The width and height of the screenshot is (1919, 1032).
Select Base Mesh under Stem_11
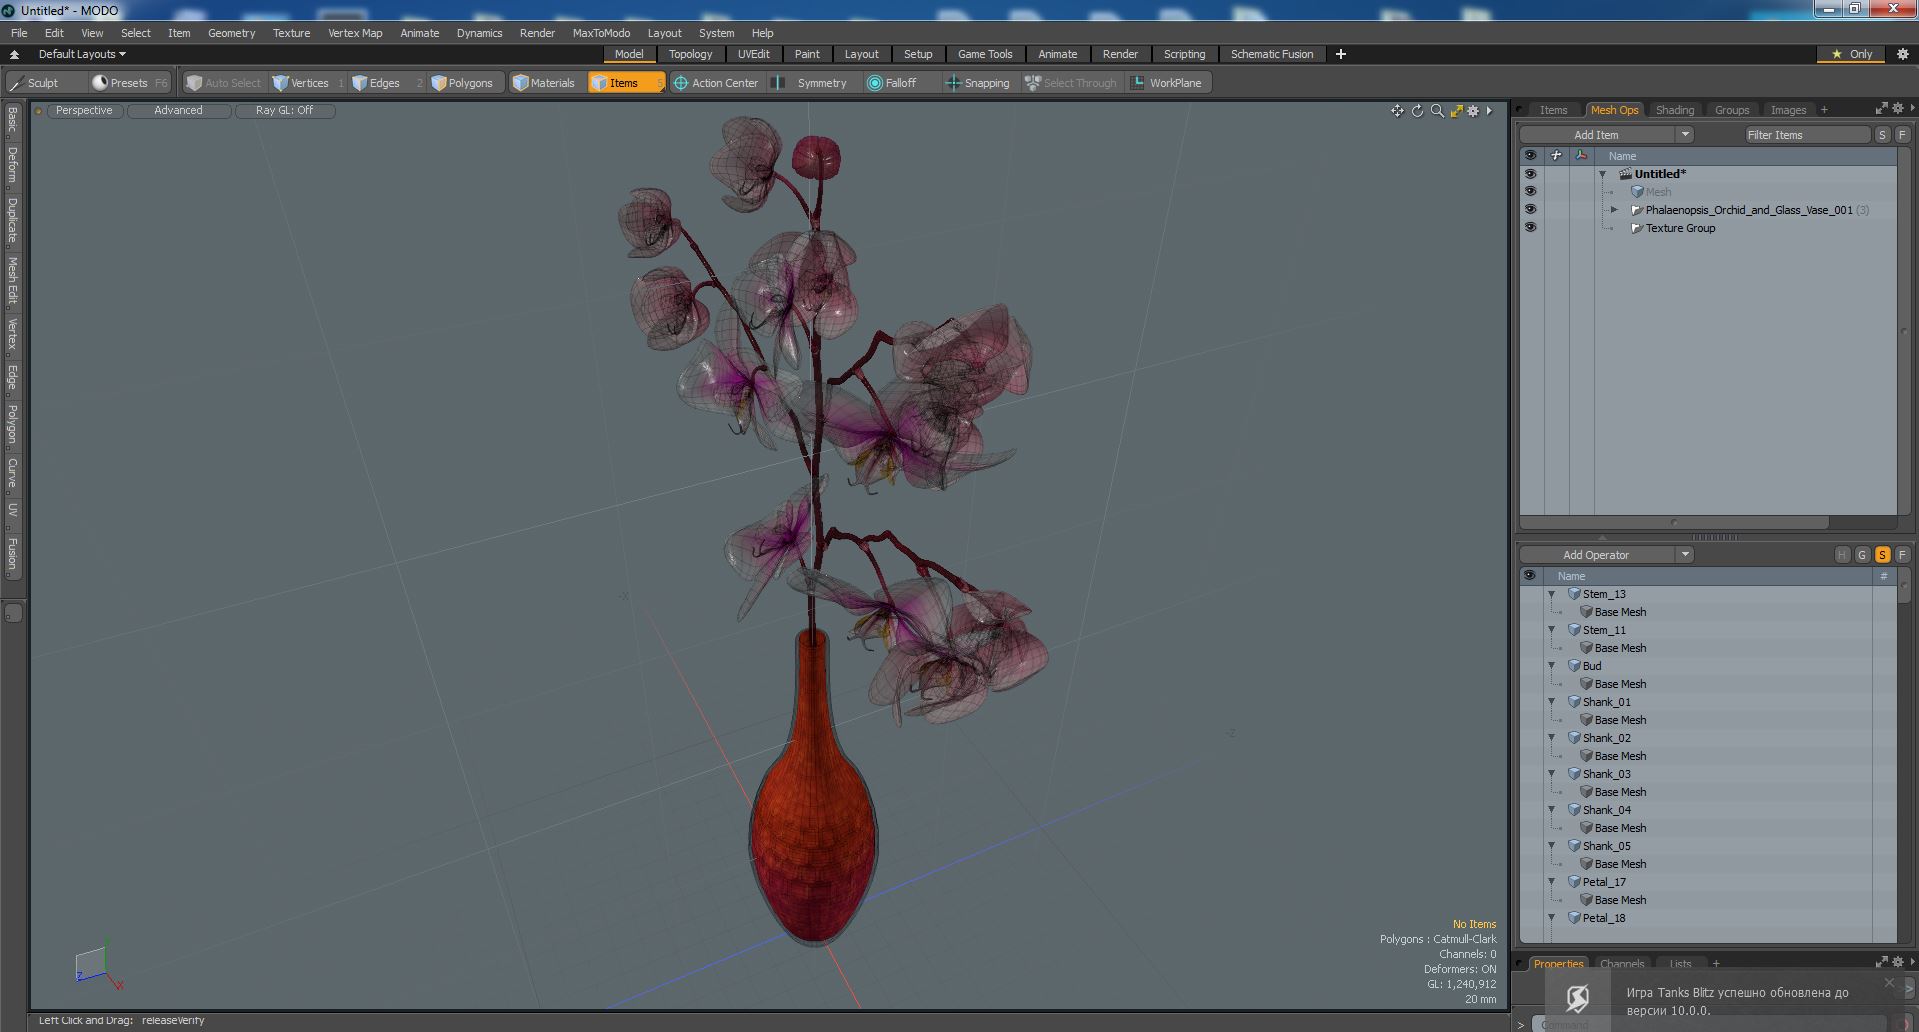1620,648
